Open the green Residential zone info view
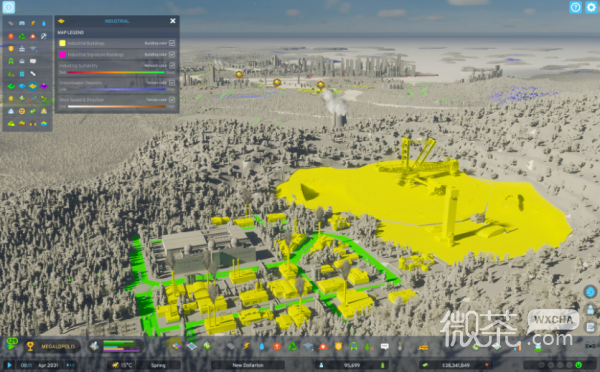The image size is (600, 372). coord(11,86)
